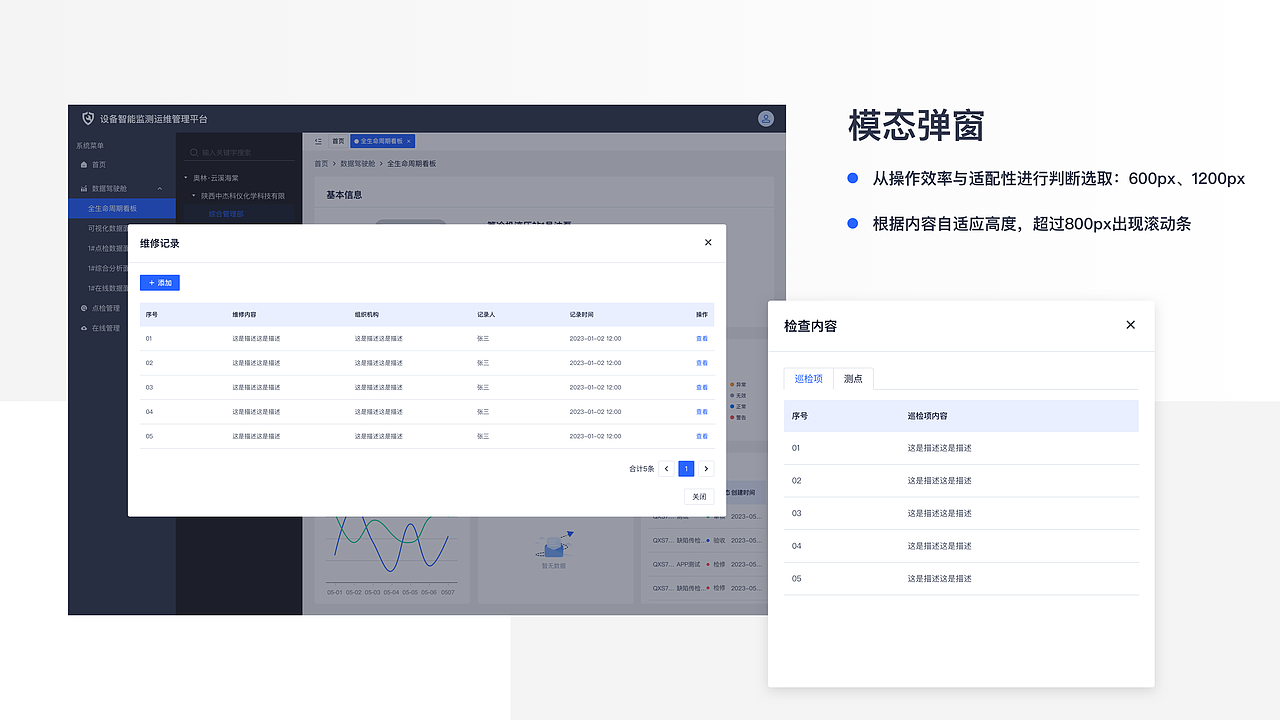
Task: Switch to the 首页 tab in tab bar
Action: 338,141
